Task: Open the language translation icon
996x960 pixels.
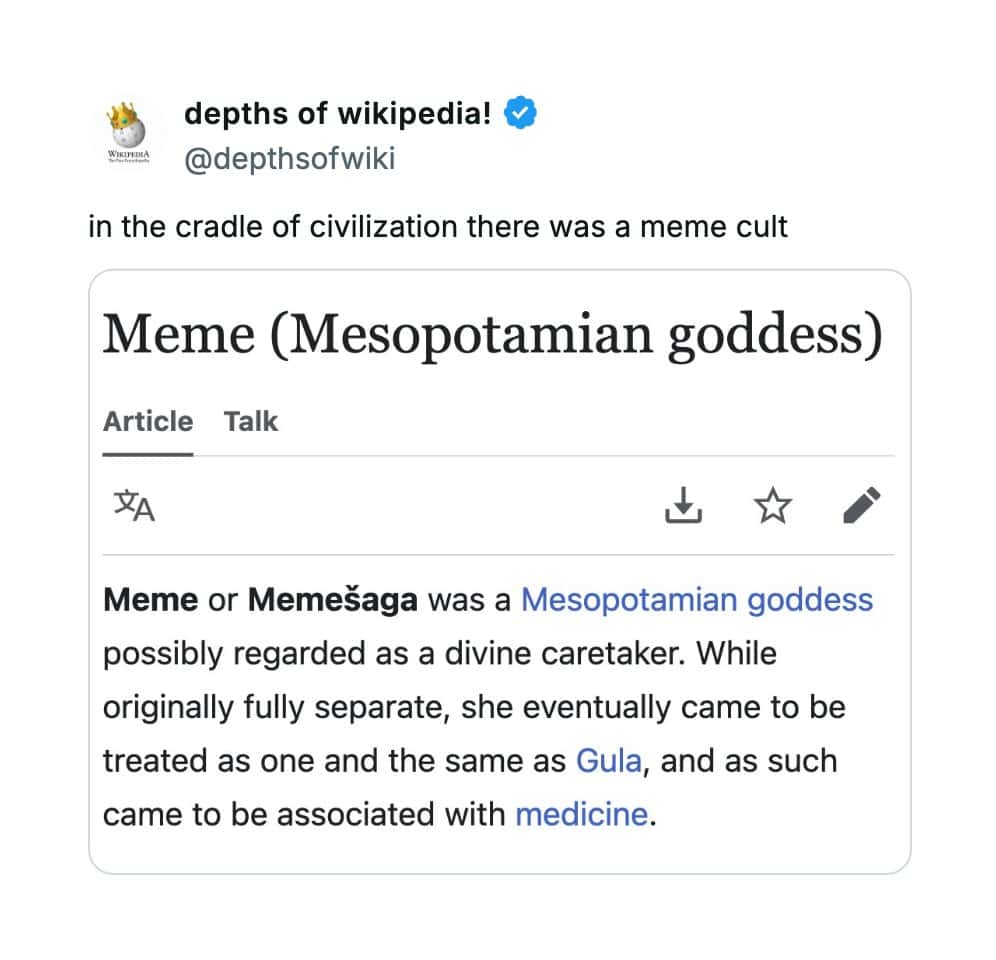Action: pyautogui.click(x=134, y=506)
